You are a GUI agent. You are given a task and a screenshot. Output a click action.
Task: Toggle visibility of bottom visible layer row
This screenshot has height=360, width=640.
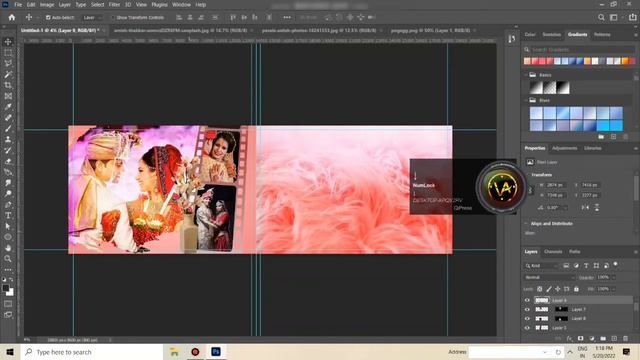click(x=527, y=328)
